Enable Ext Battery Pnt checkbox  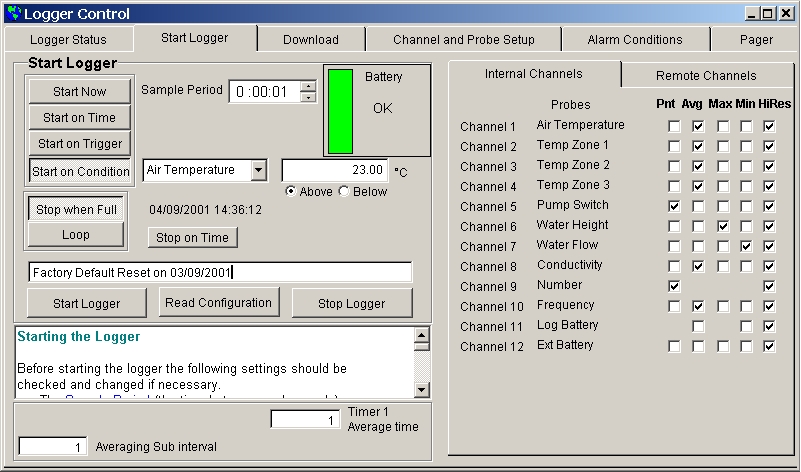click(x=674, y=346)
